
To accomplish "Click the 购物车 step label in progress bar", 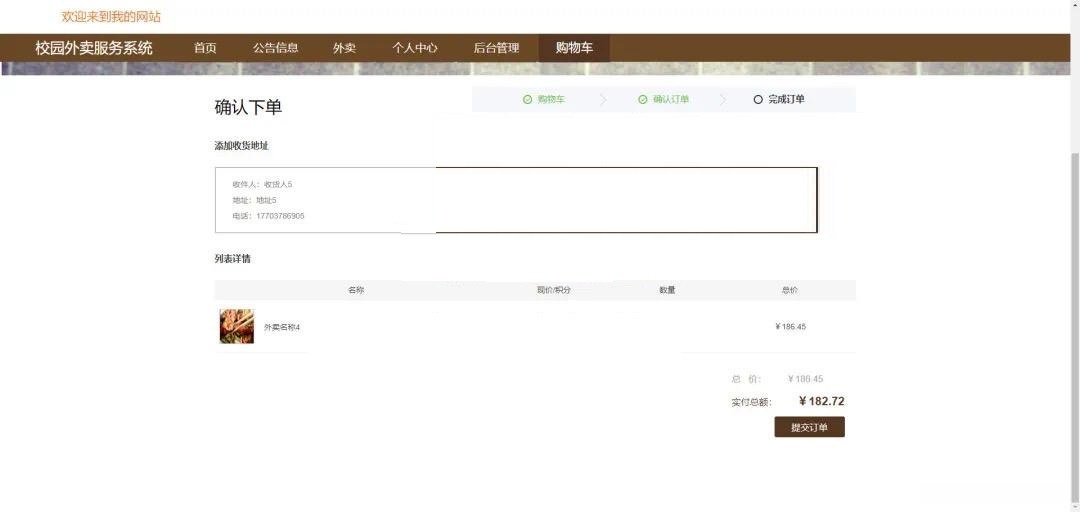I will pyautogui.click(x=551, y=100).
